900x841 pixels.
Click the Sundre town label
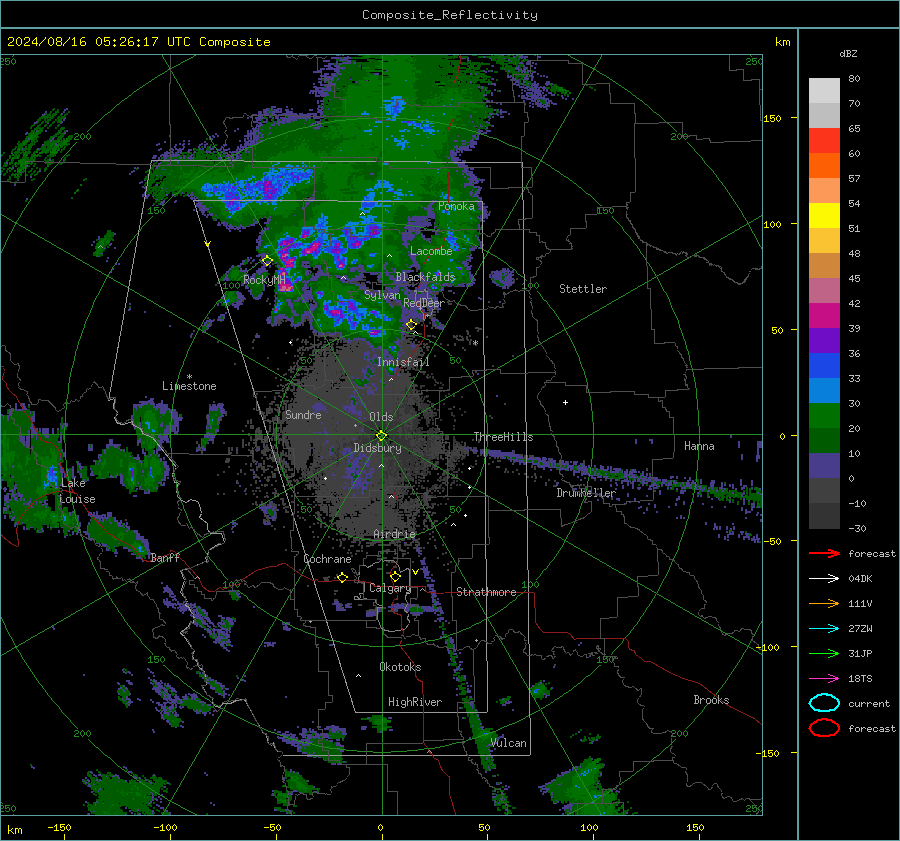[x=303, y=414]
